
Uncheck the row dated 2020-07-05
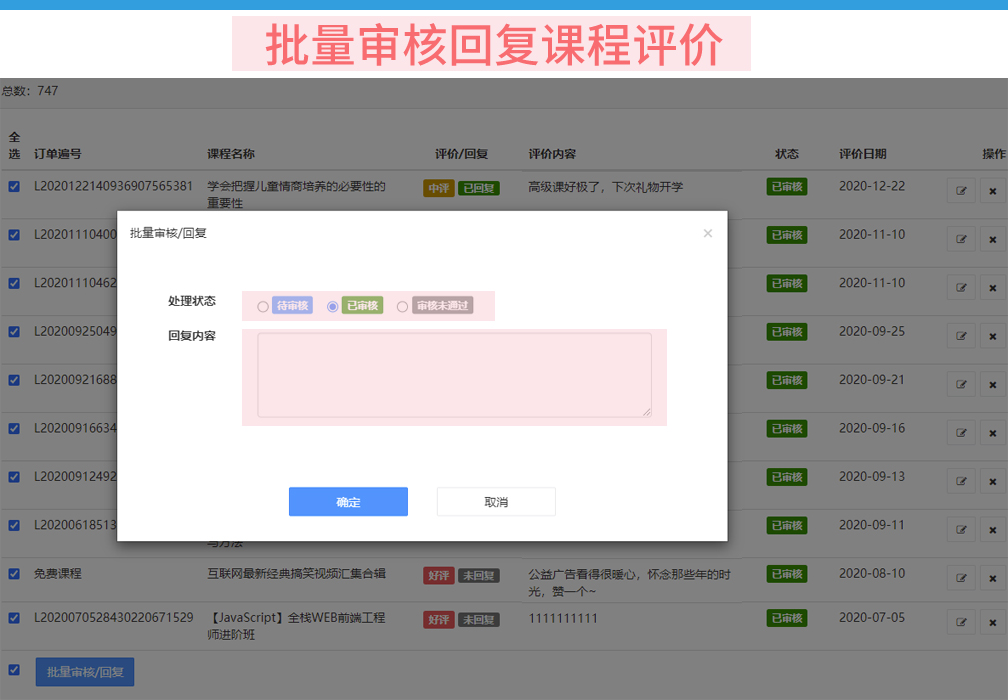[x=14, y=618]
